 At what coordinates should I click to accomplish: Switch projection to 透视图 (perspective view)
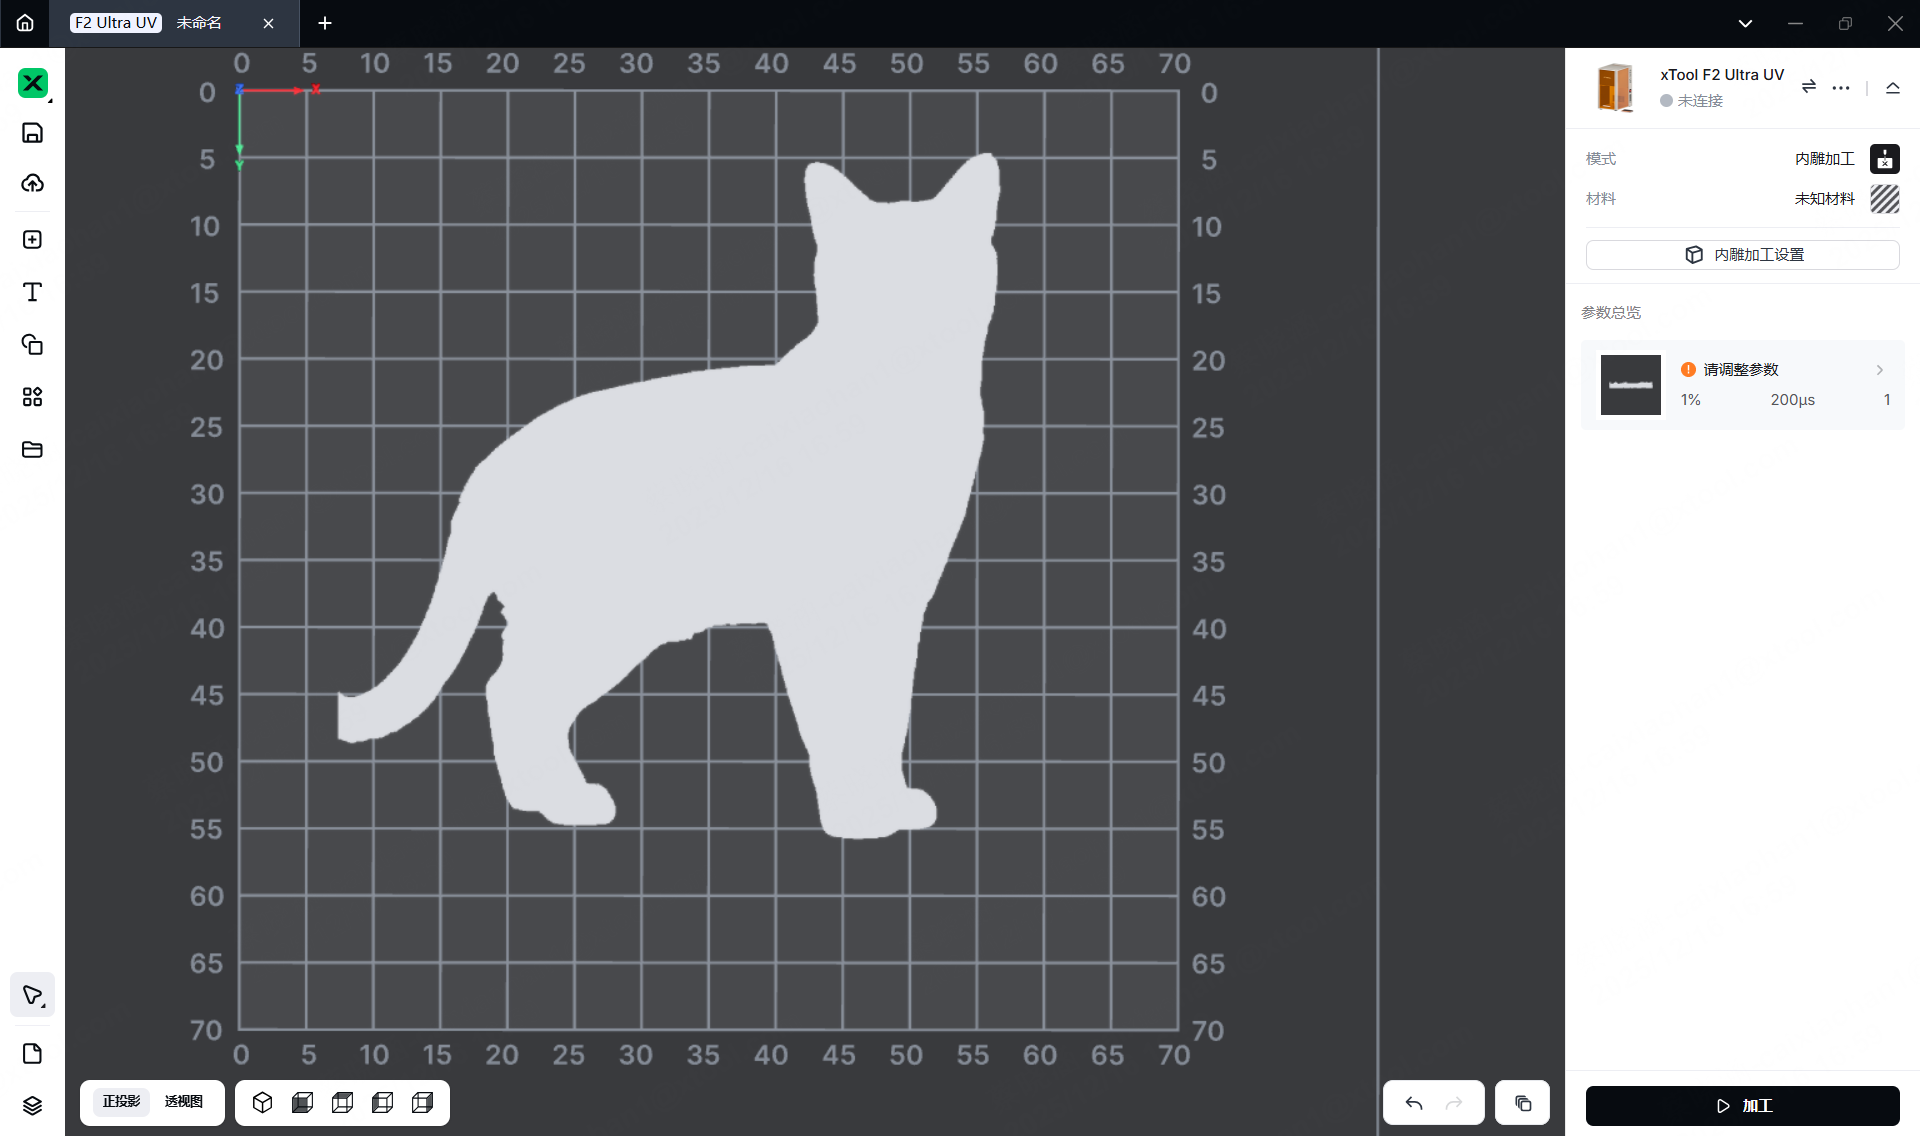[x=183, y=1102]
